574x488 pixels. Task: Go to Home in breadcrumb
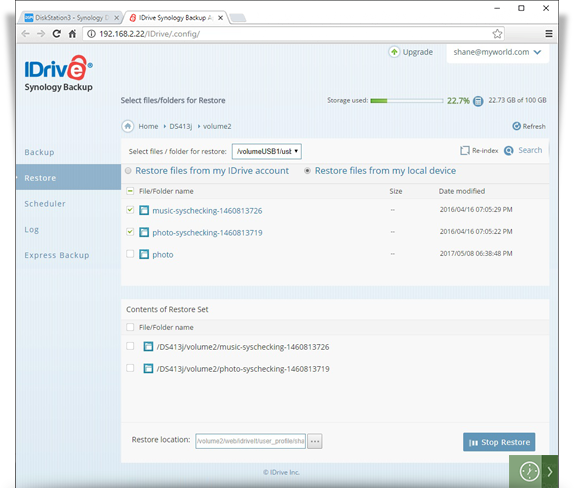[x=148, y=126]
